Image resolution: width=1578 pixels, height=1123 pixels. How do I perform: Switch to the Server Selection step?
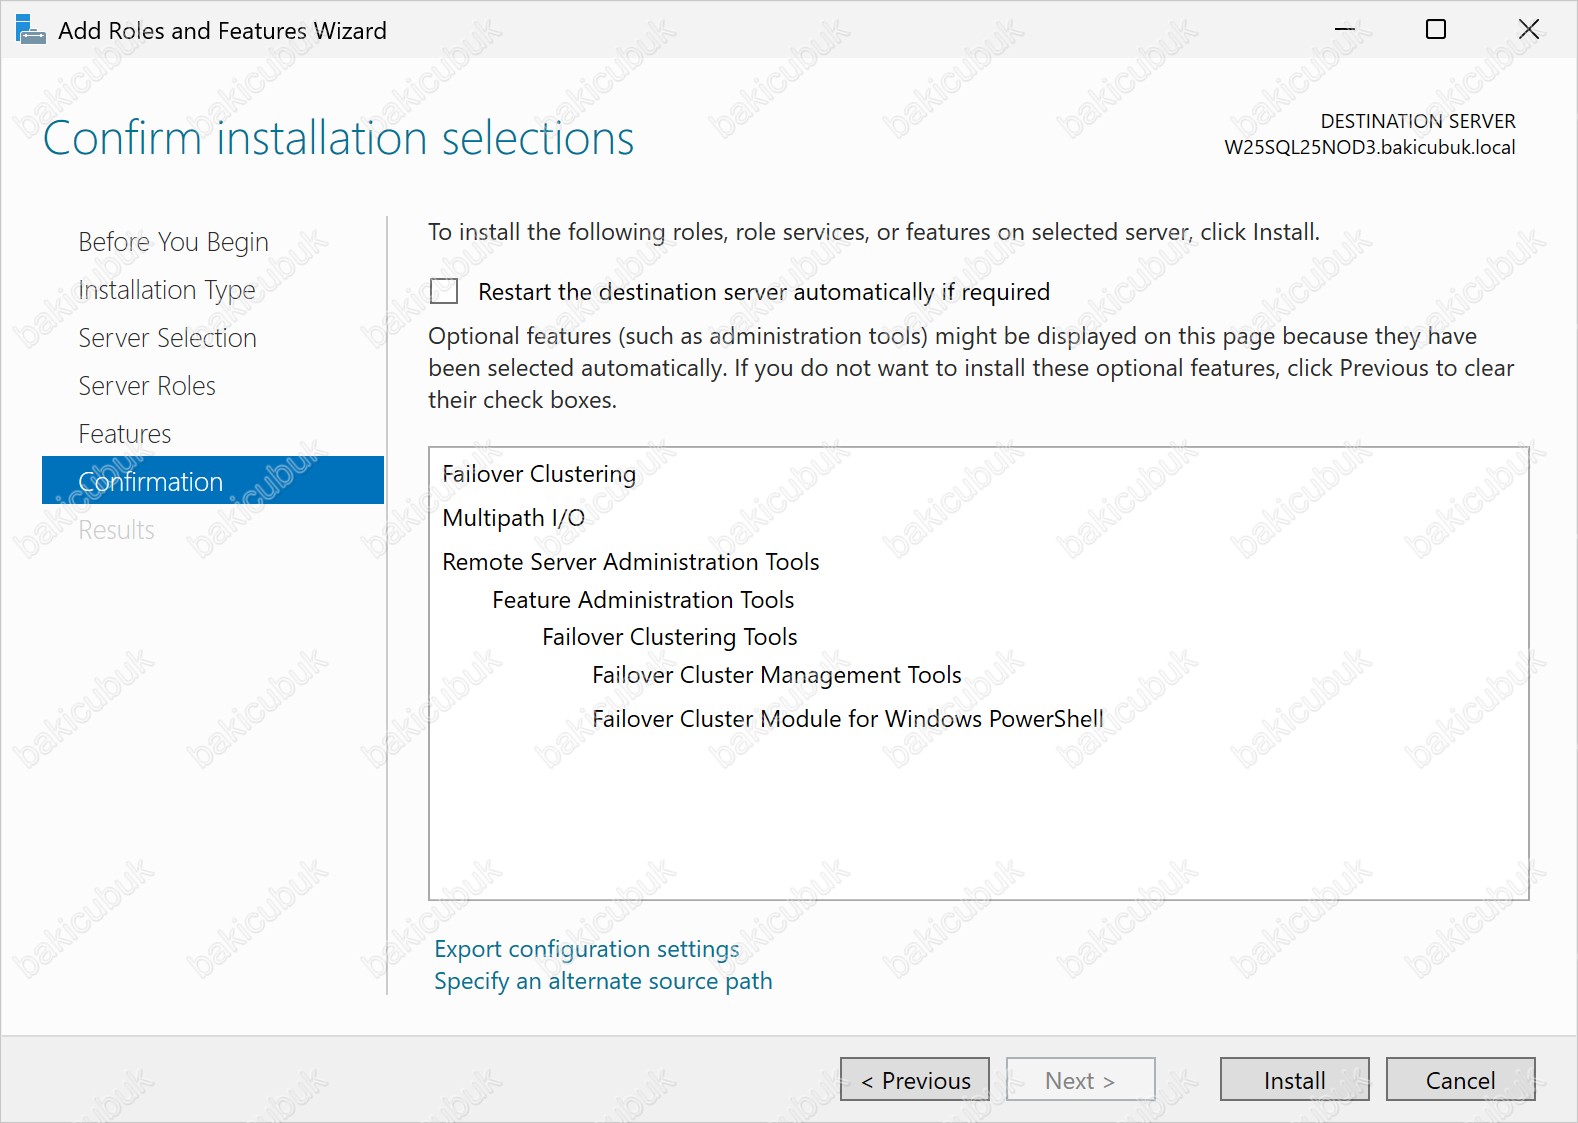[167, 338]
